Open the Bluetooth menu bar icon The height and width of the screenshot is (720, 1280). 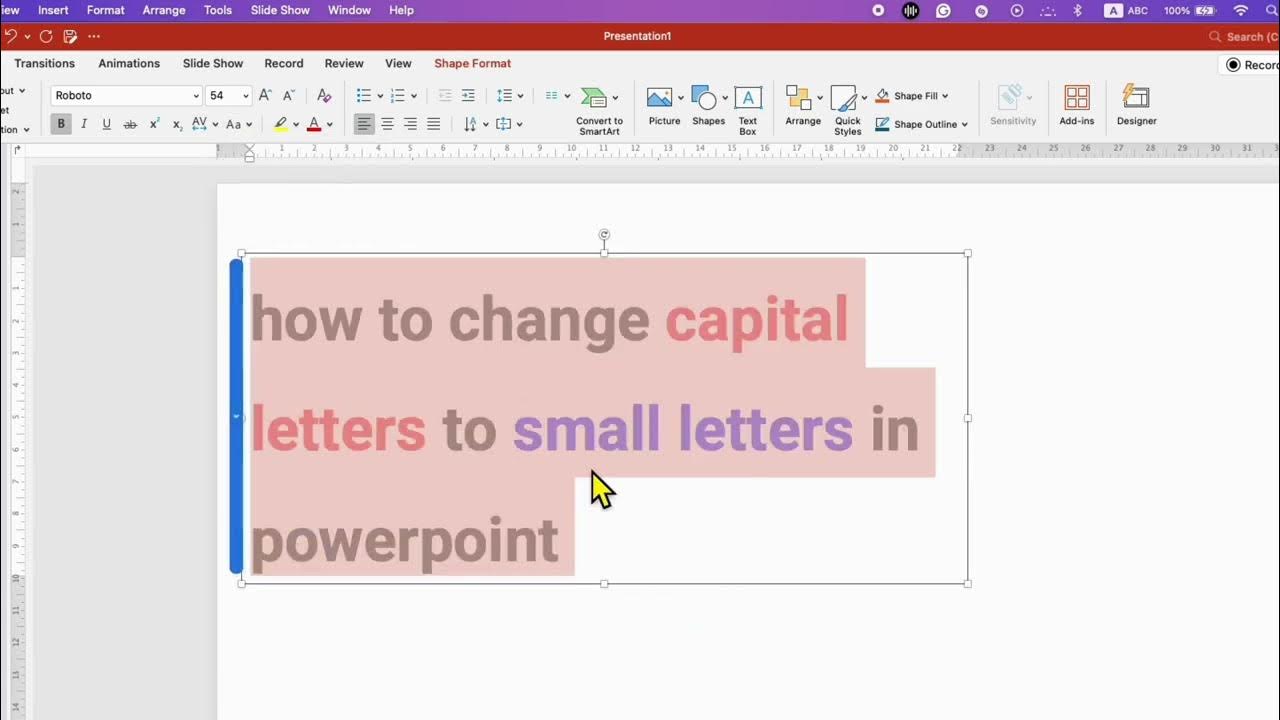tap(1077, 10)
